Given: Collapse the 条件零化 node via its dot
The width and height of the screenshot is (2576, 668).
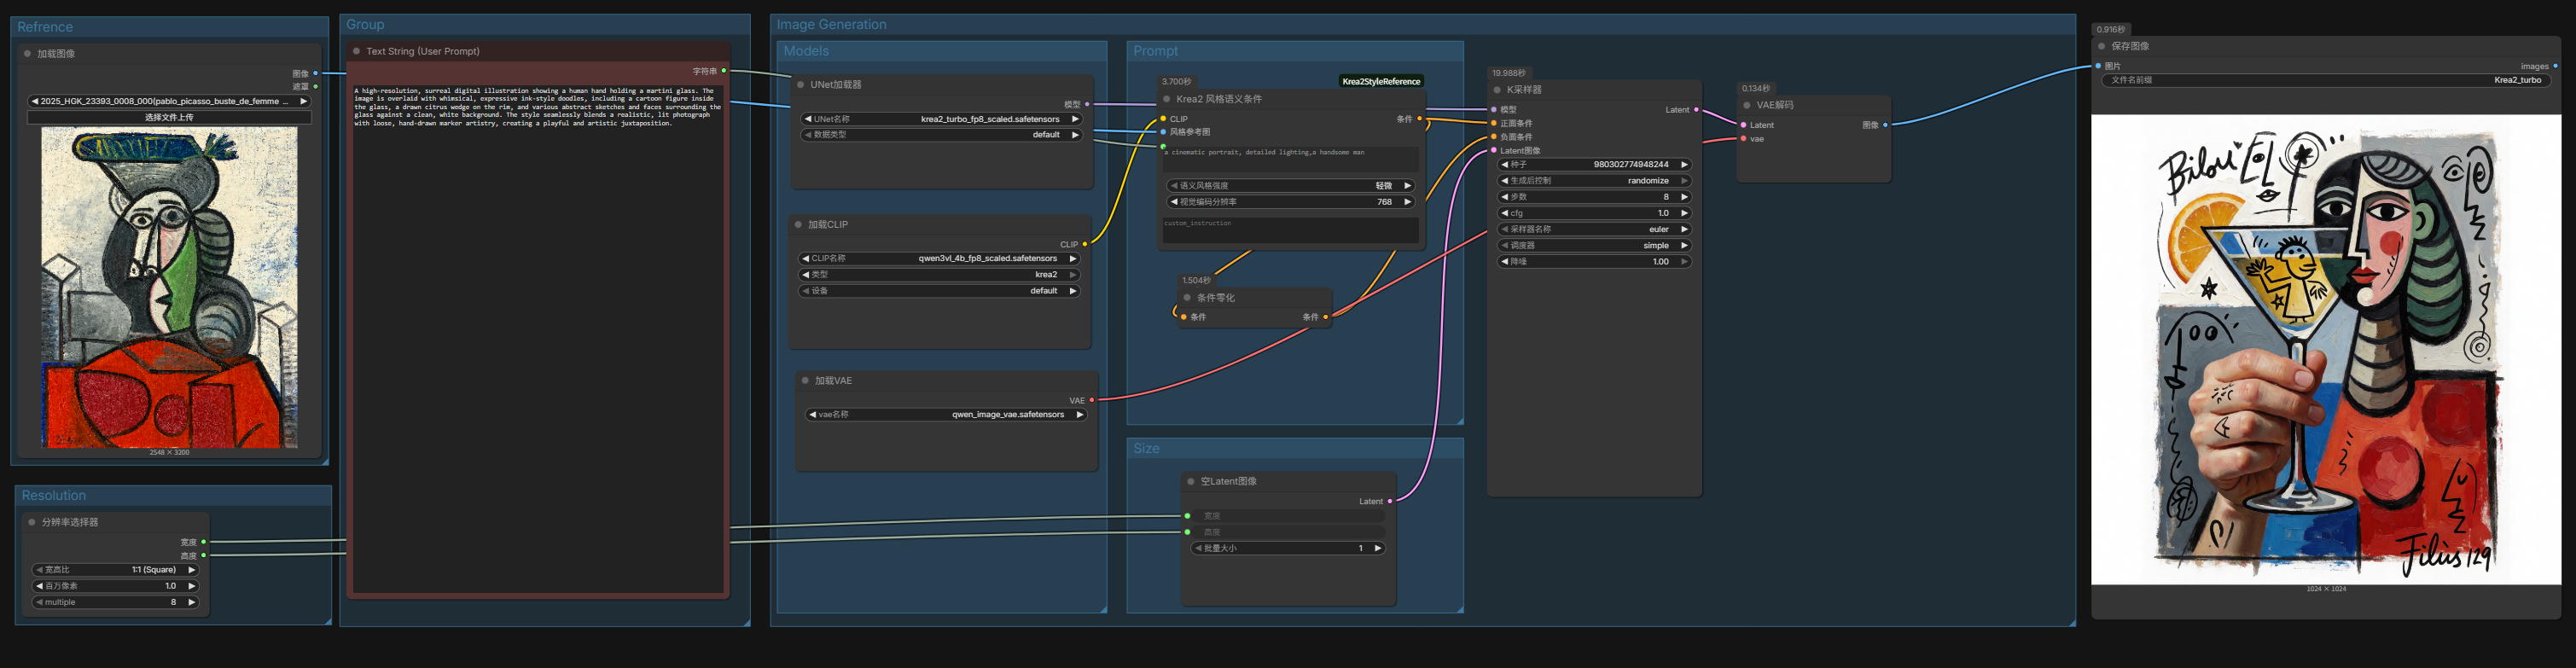Looking at the screenshot, I should click(1187, 298).
